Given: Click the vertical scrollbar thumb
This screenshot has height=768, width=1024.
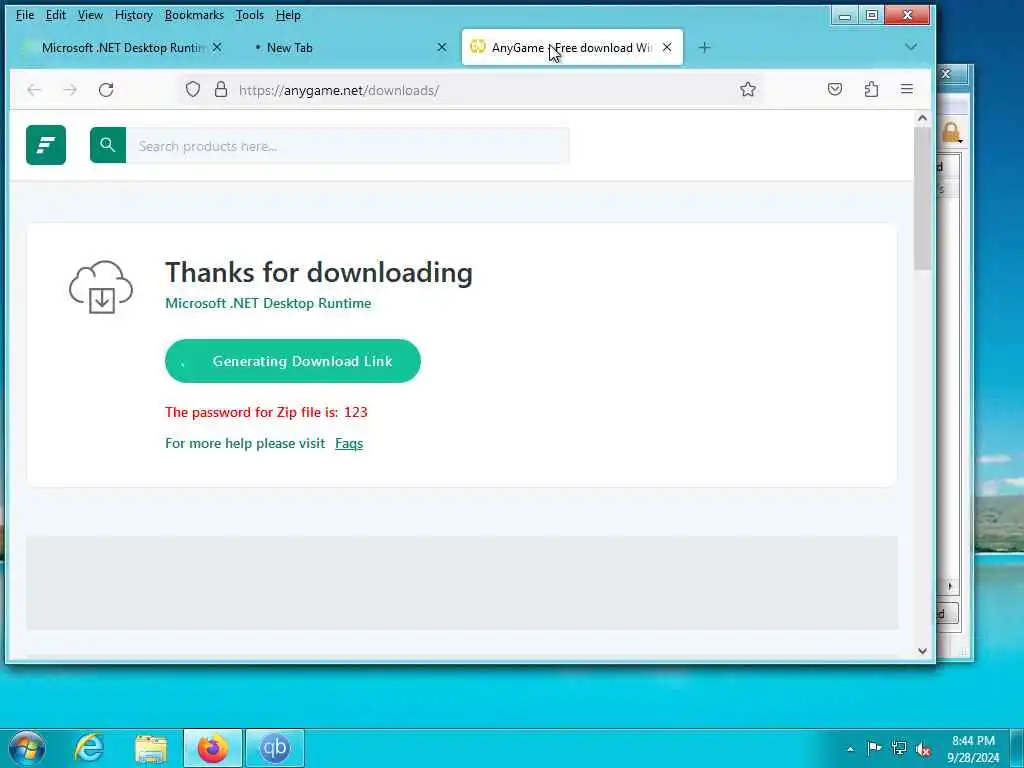Looking at the screenshot, I should [x=922, y=199].
